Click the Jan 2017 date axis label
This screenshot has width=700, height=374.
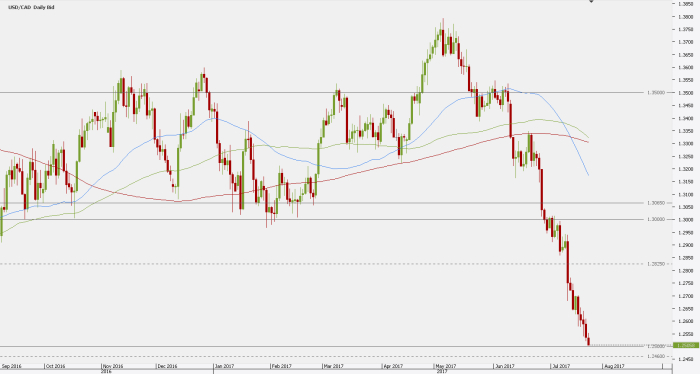coord(225,366)
